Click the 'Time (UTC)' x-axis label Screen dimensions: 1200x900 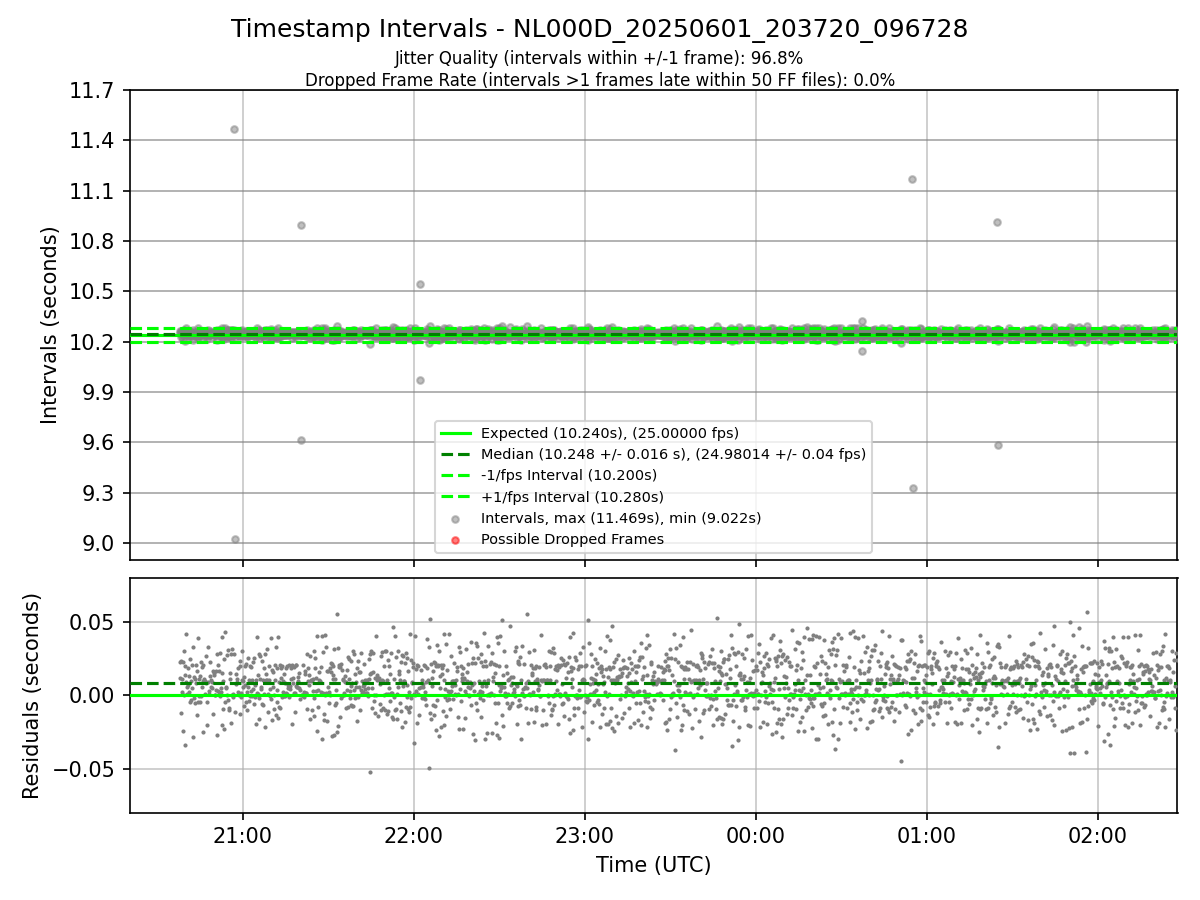pos(653,865)
